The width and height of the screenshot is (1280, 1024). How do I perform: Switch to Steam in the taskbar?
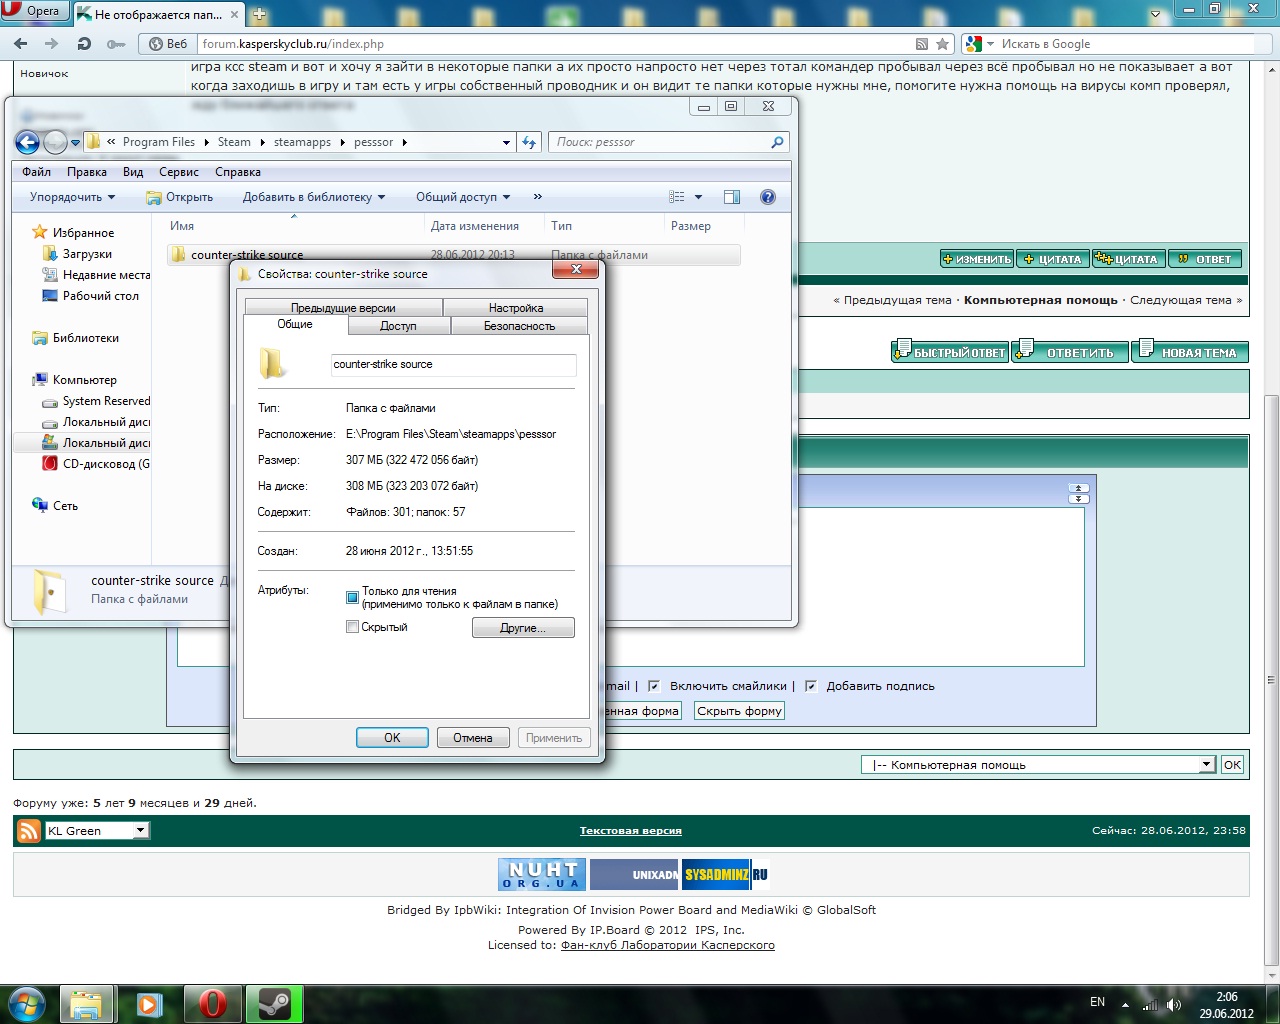pyautogui.click(x=274, y=1004)
